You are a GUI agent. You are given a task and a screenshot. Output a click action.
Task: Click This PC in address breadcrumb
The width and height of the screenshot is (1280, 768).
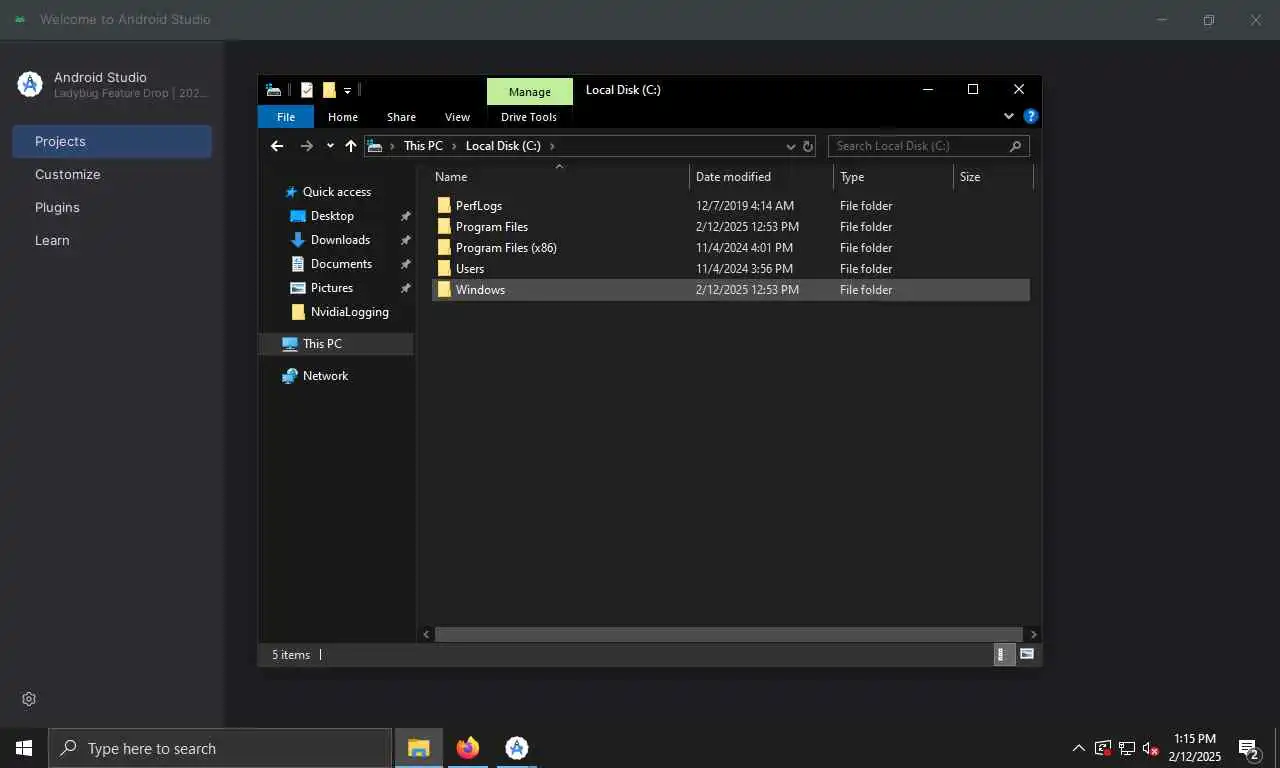423,146
